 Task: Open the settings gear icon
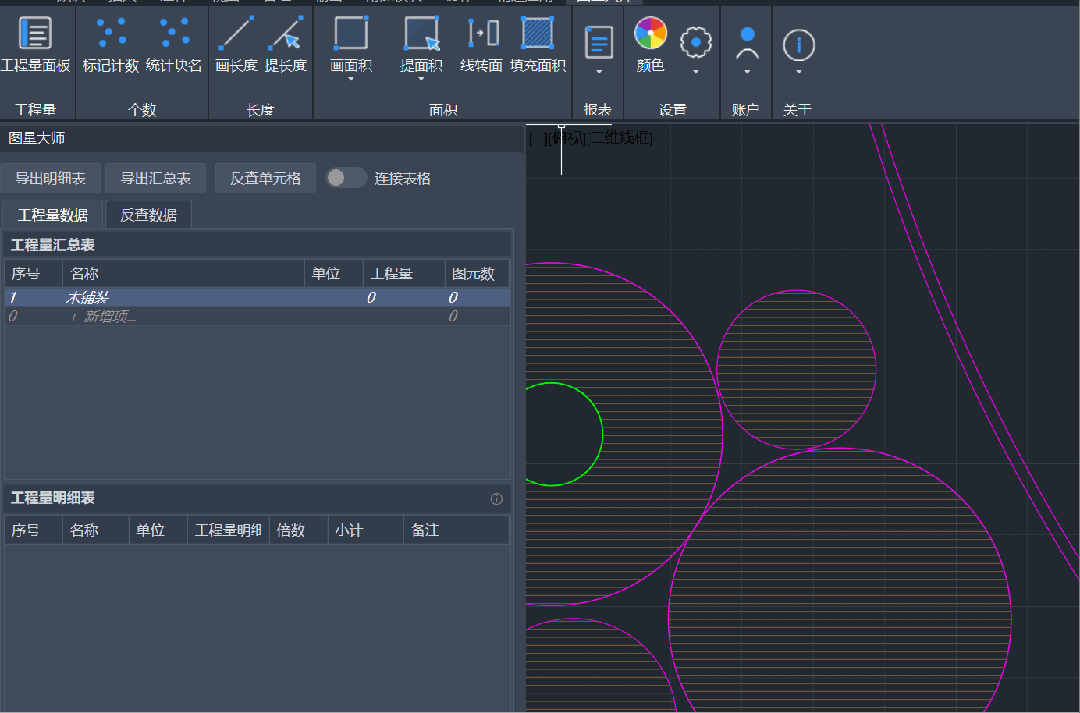[x=696, y=43]
